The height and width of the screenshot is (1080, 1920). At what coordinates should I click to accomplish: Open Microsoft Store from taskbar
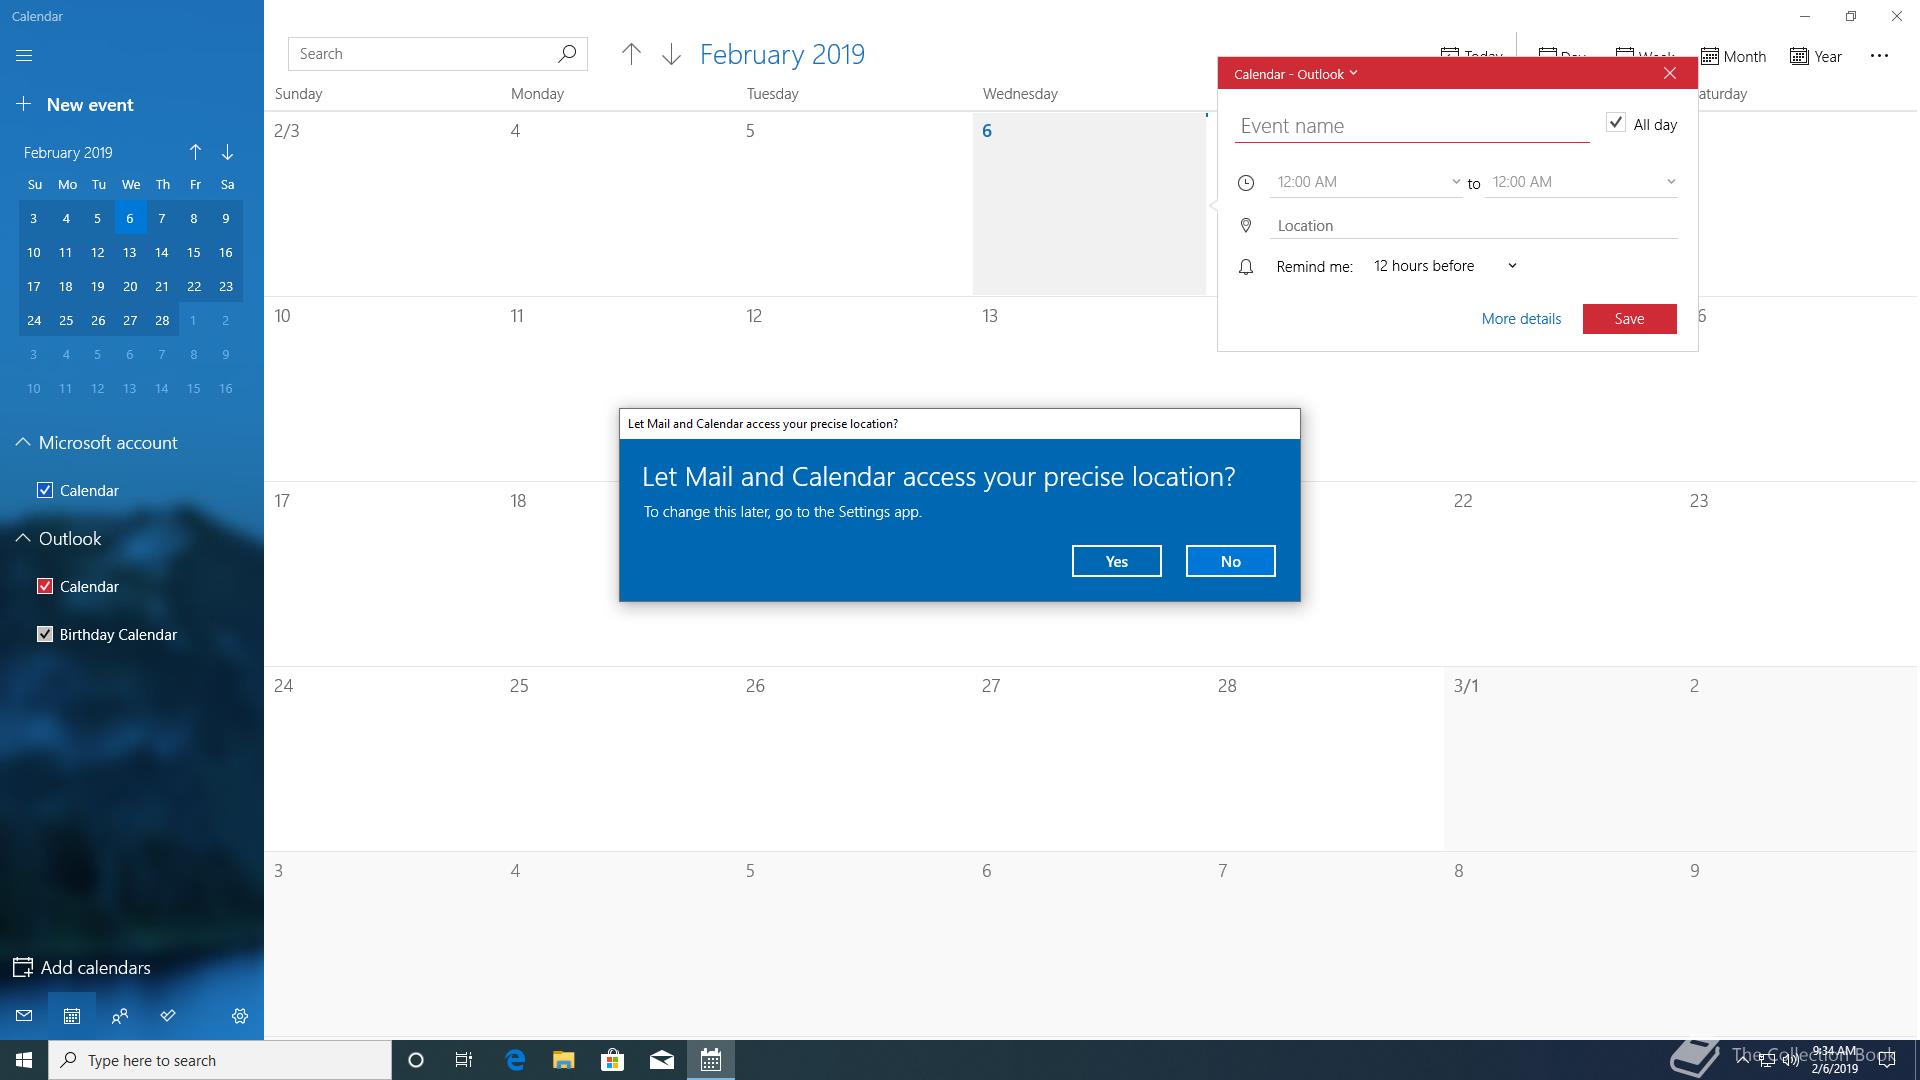[612, 1060]
